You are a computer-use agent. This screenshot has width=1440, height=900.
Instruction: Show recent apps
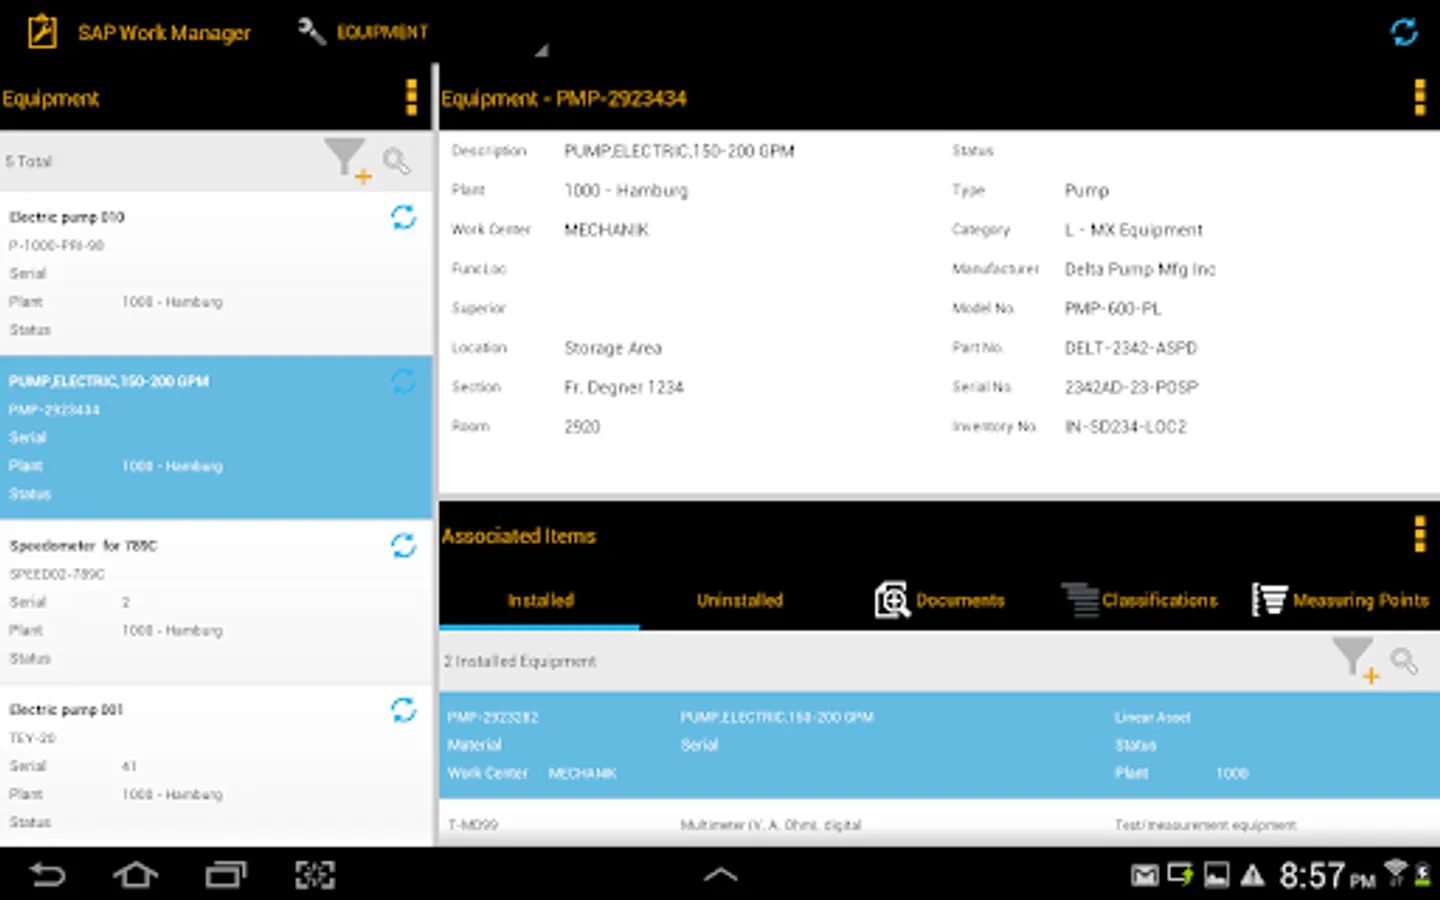pyautogui.click(x=226, y=875)
